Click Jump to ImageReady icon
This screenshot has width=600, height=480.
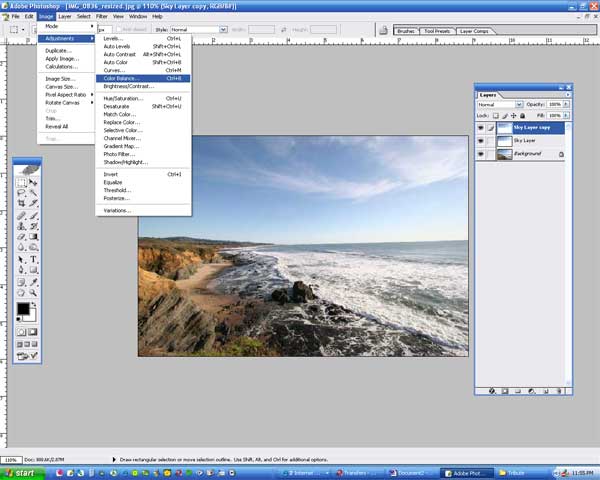tap(27, 356)
